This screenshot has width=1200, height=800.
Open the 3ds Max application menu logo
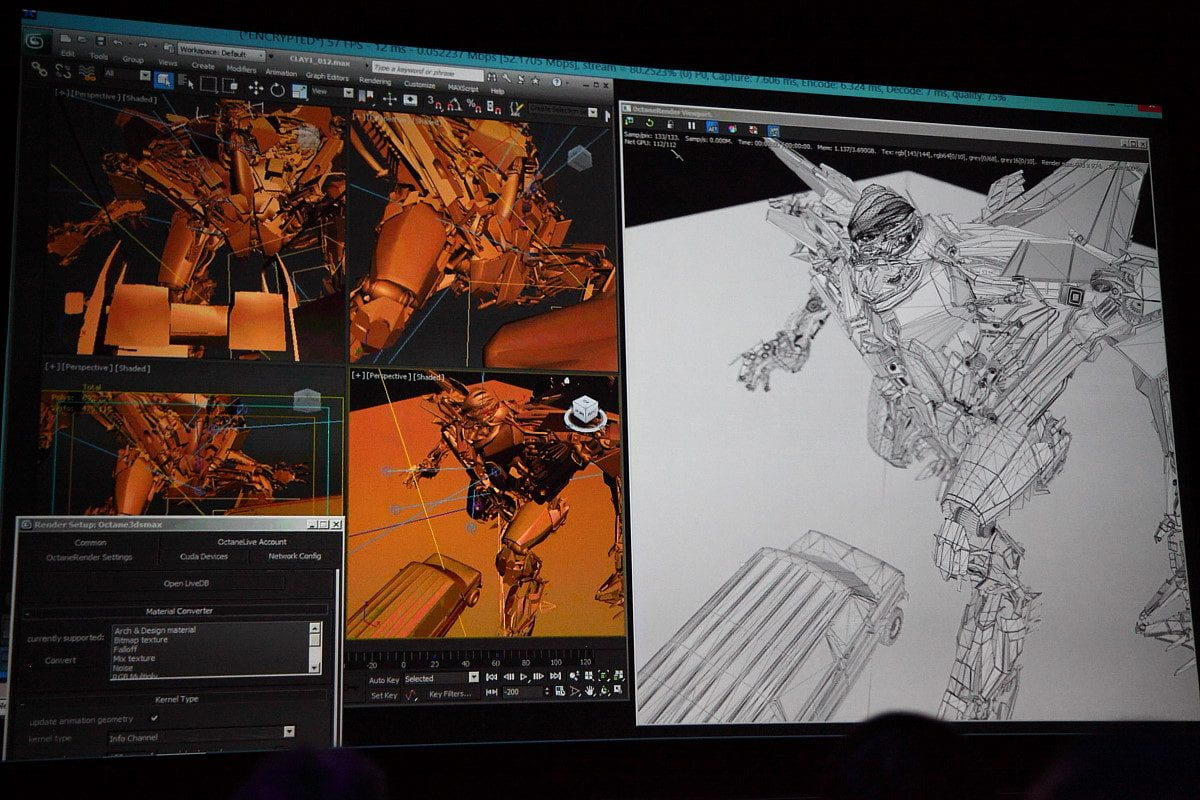point(36,42)
